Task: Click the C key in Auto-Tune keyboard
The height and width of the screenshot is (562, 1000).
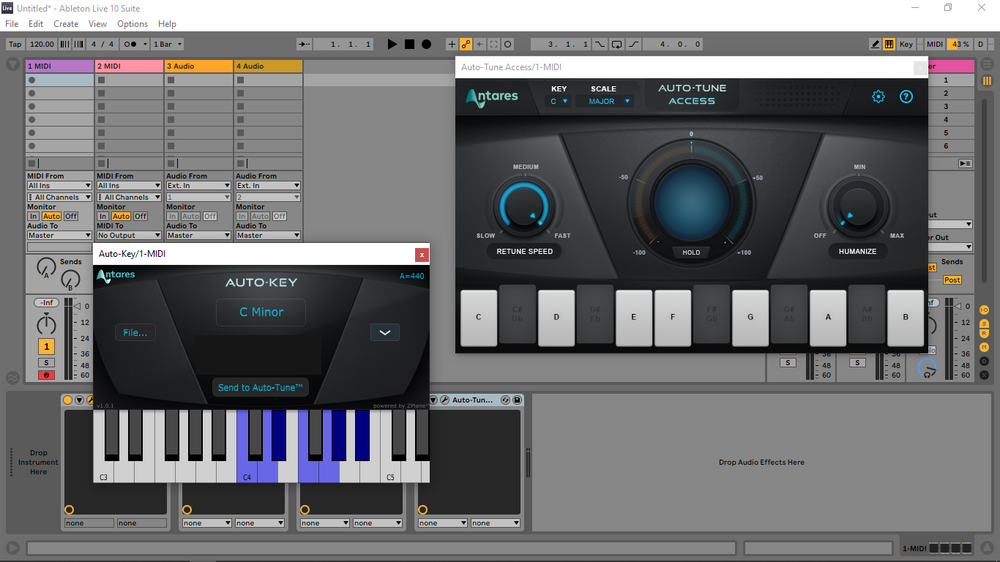Action: tap(478, 318)
